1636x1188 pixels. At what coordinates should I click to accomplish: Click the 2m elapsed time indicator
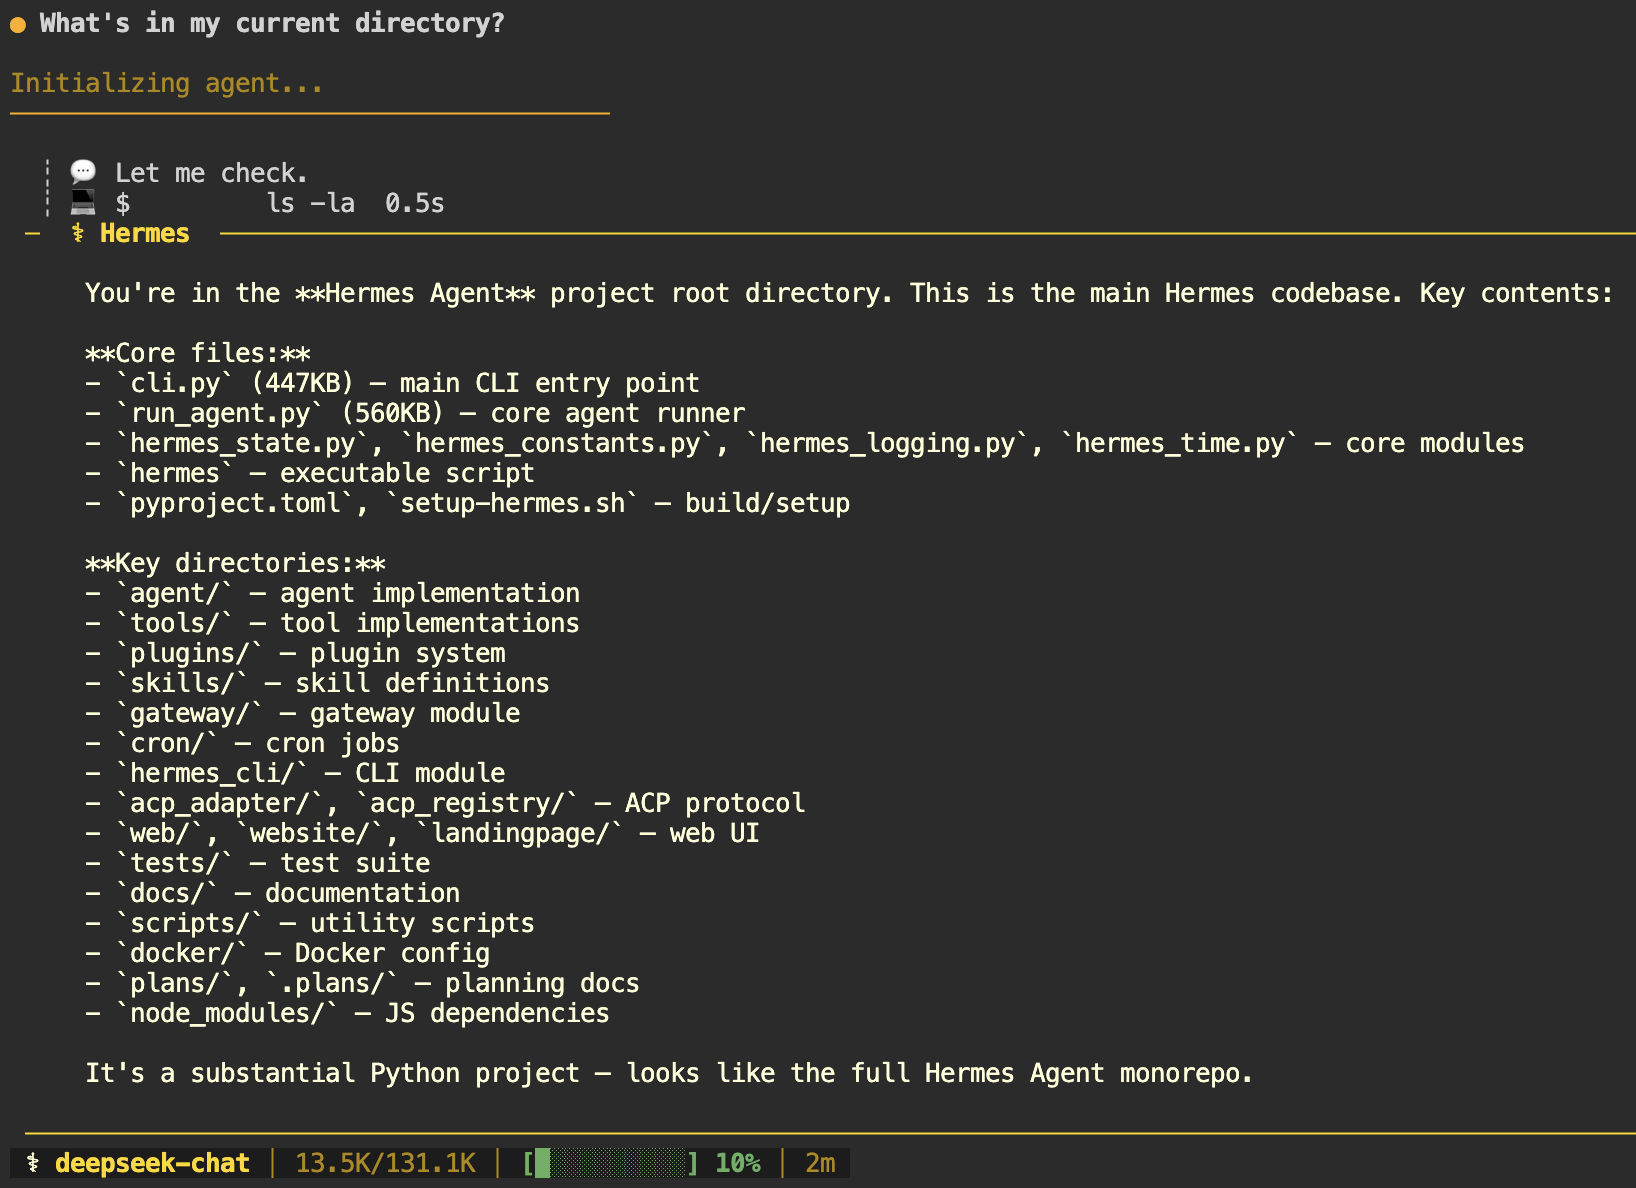(x=820, y=1162)
